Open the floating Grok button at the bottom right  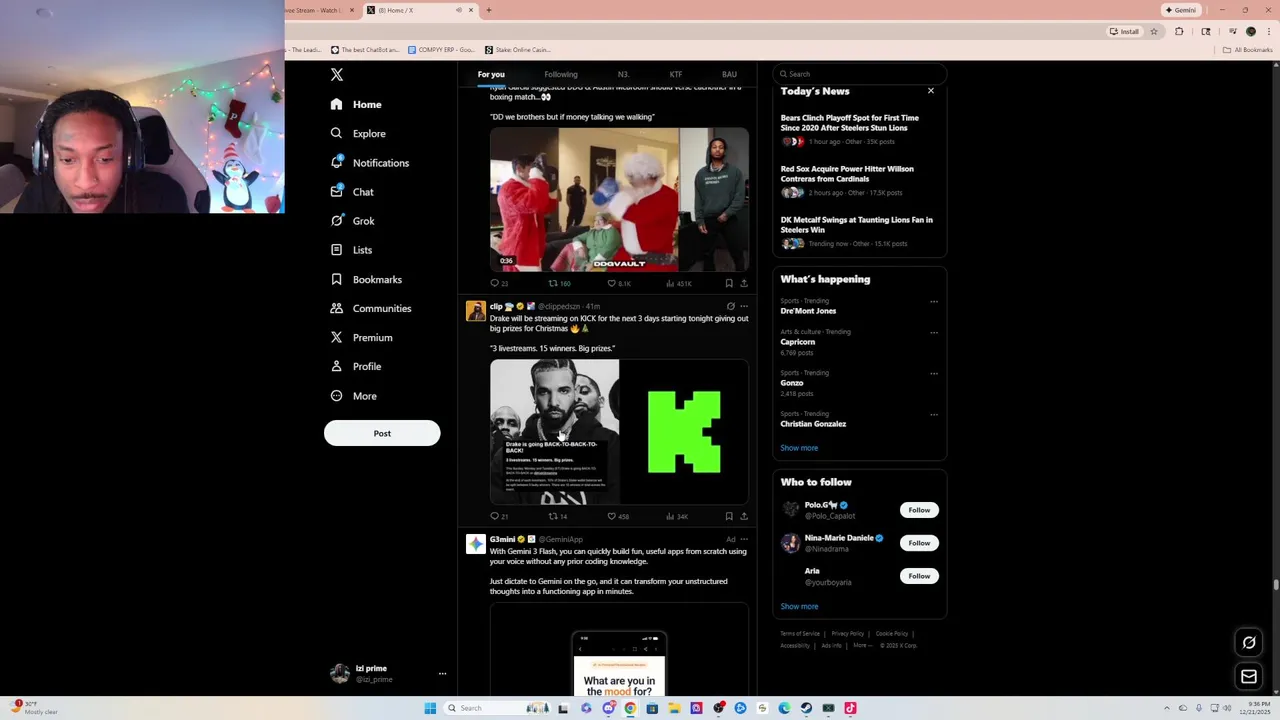click(1249, 643)
